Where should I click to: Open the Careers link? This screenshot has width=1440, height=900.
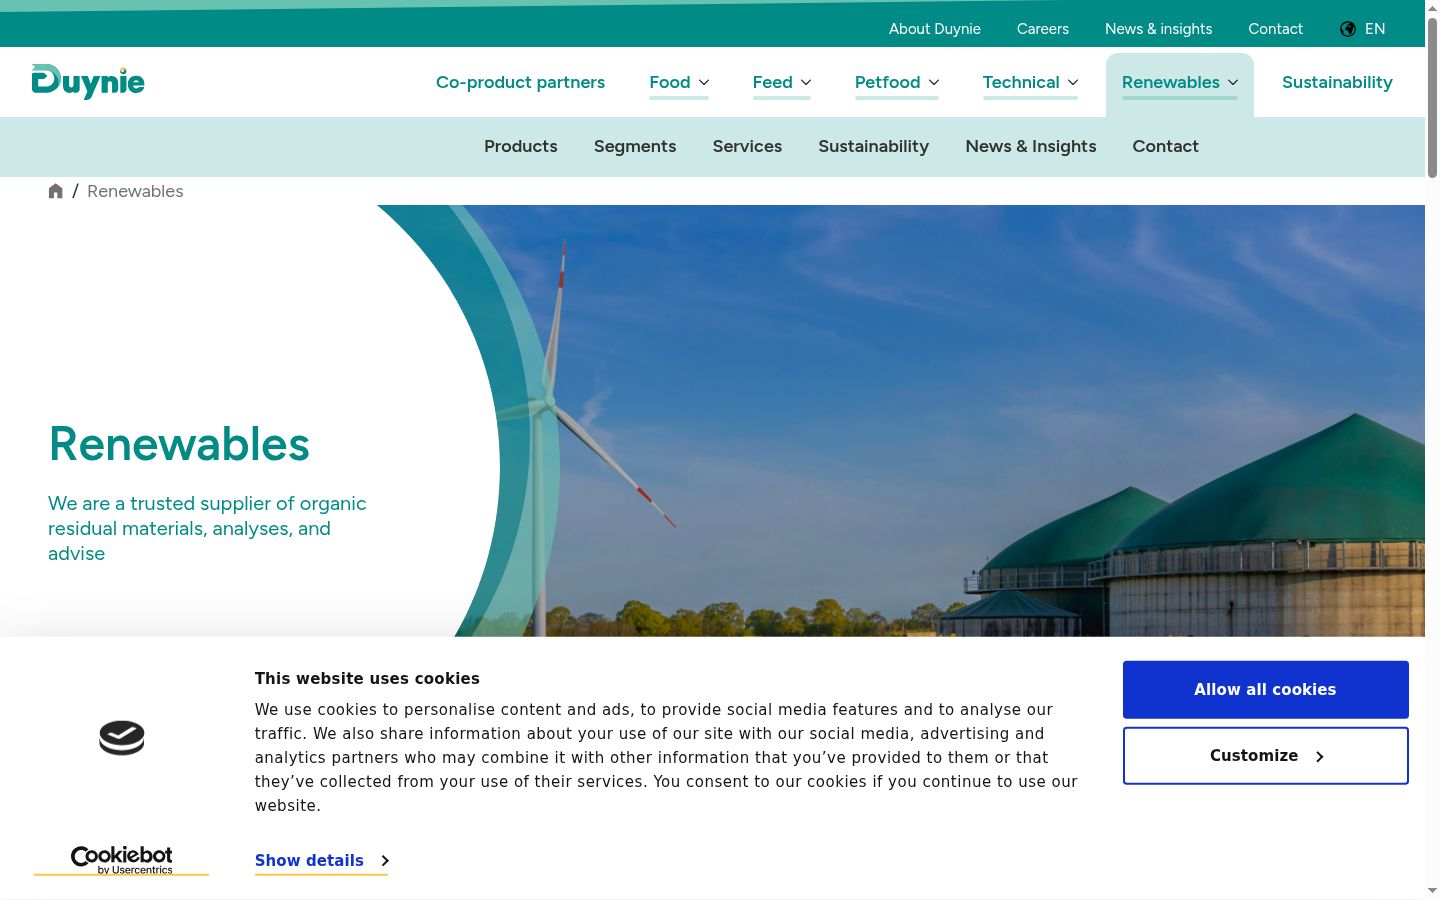tap(1043, 29)
